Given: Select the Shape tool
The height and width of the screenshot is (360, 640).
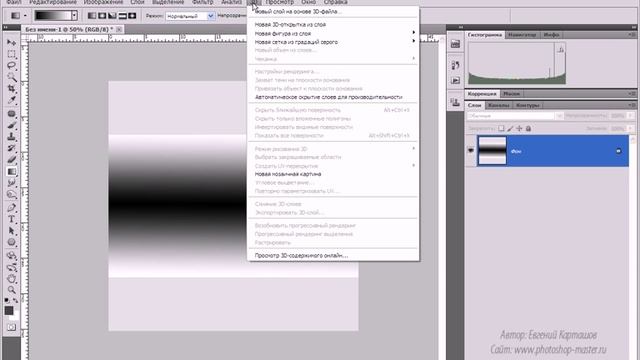Looking at the screenshot, I should pyautogui.click(x=11, y=242).
